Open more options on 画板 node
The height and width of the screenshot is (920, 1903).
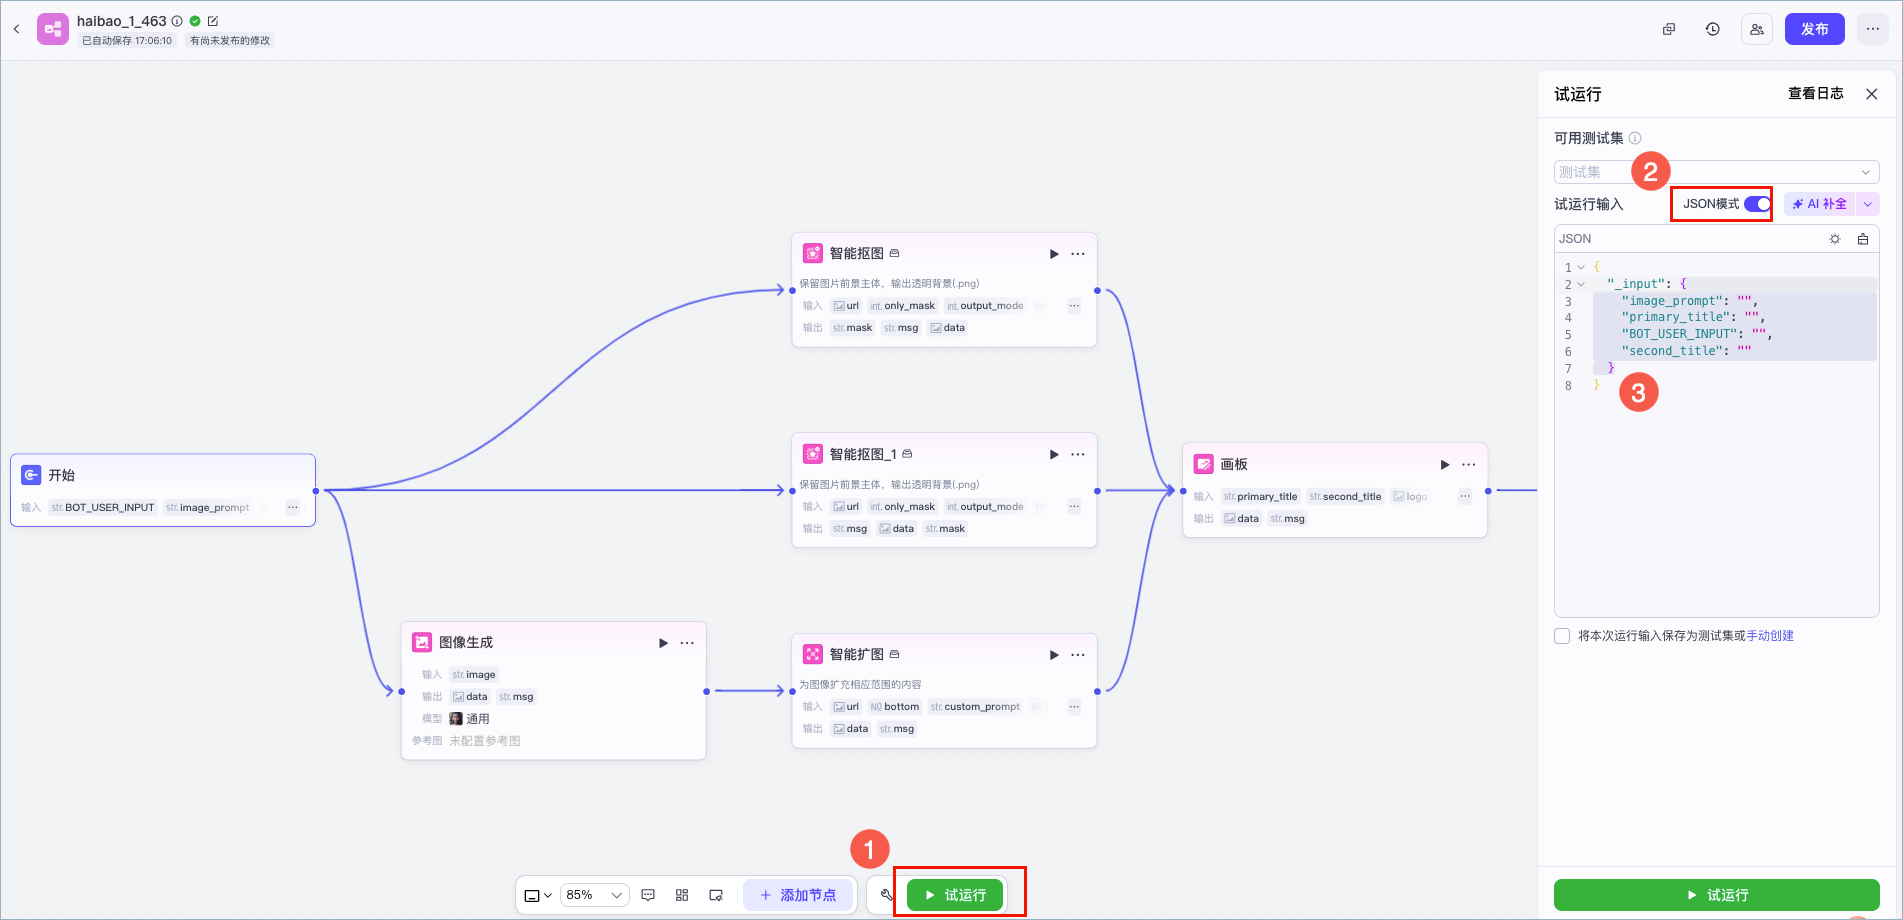click(x=1468, y=465)
